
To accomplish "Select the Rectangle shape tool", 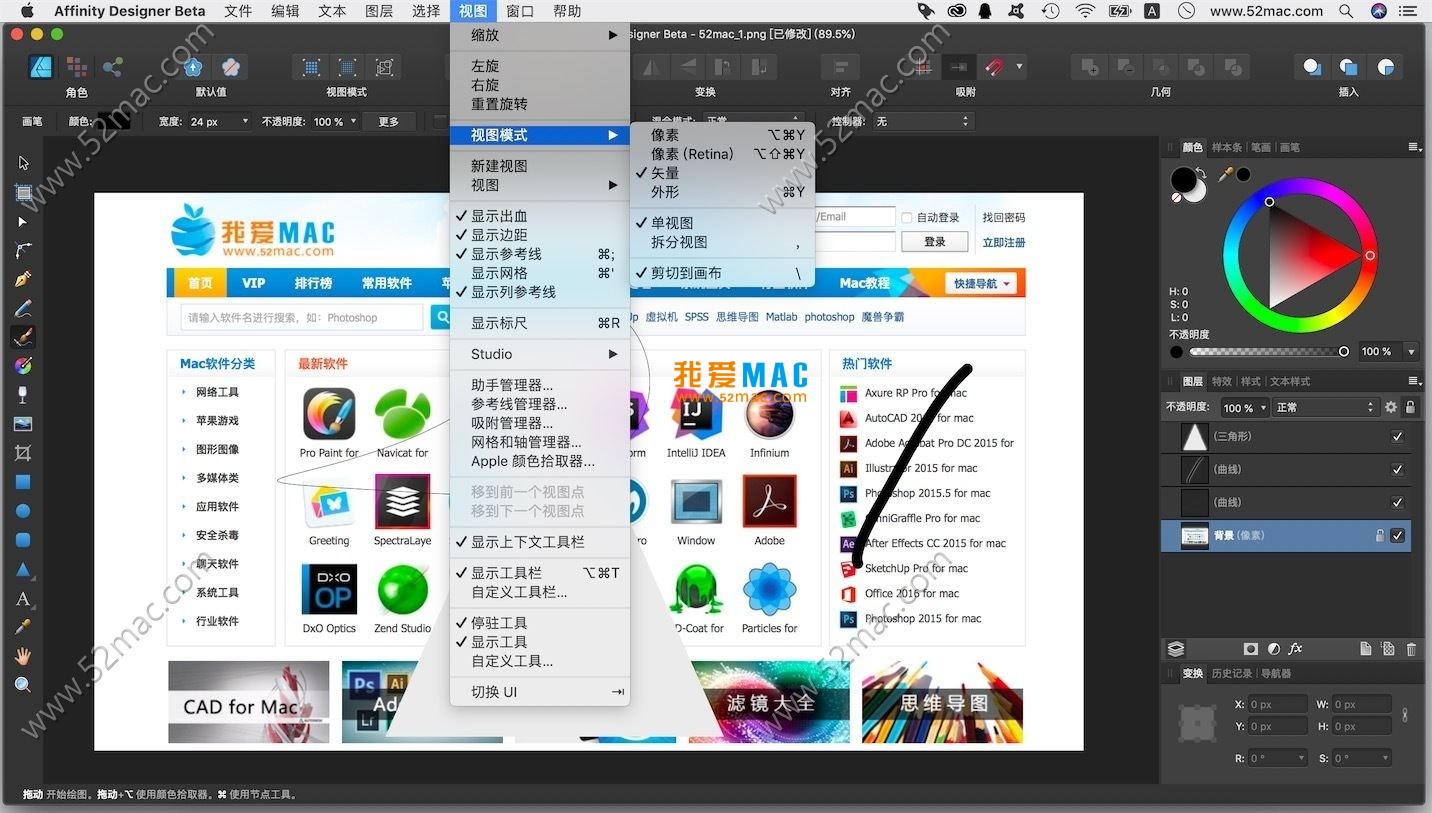I will coord(23,482).
